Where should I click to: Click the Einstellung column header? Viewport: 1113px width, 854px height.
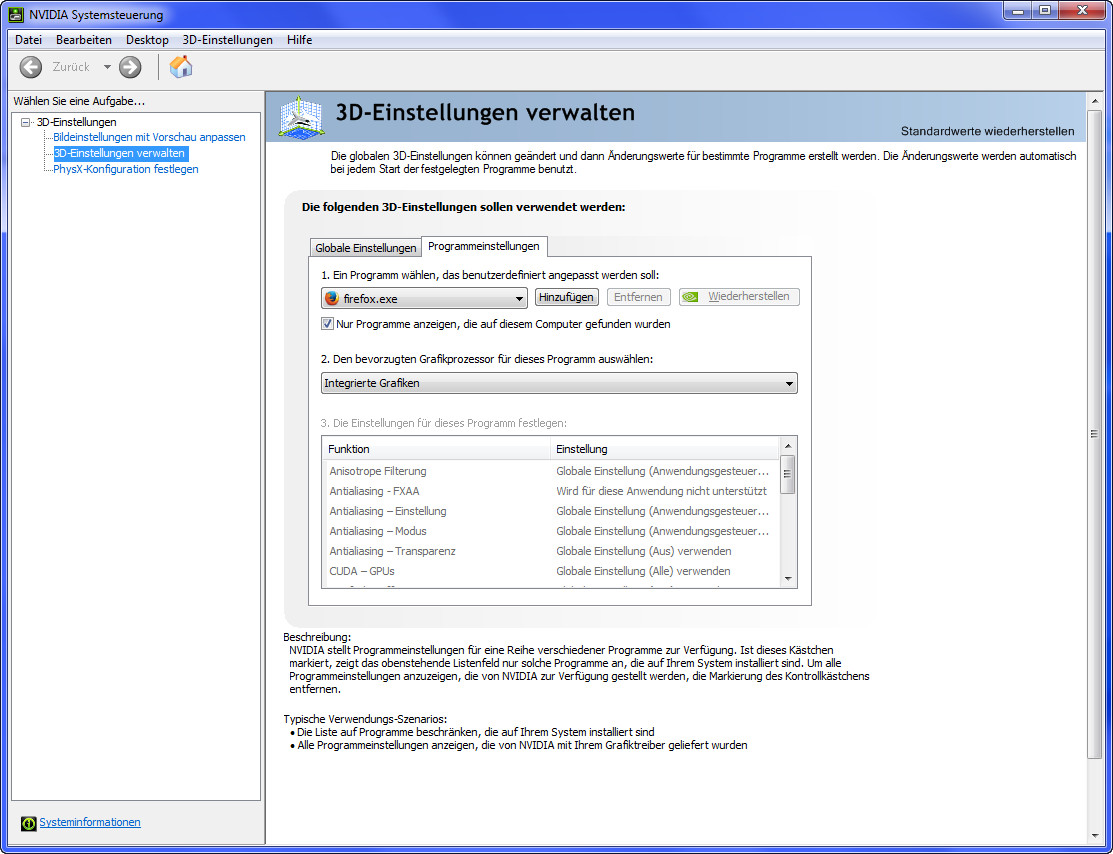[x=664, y=449]
